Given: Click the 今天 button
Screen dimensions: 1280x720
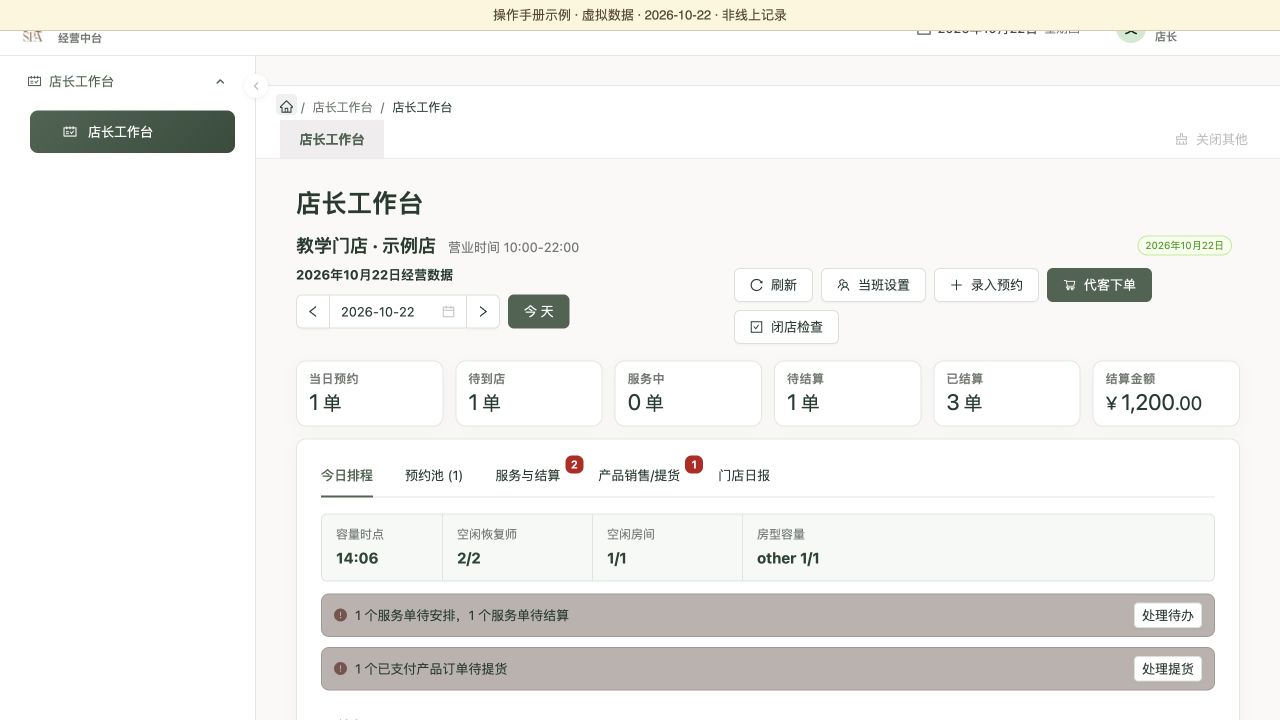Looking at the screenshot, I should pyautogui.click(x=539, y=312).
